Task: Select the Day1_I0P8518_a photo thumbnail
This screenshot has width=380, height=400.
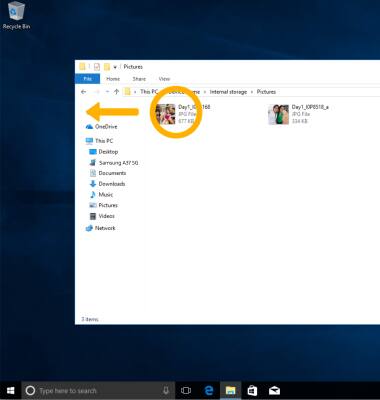Action: [x=279, y=114]
